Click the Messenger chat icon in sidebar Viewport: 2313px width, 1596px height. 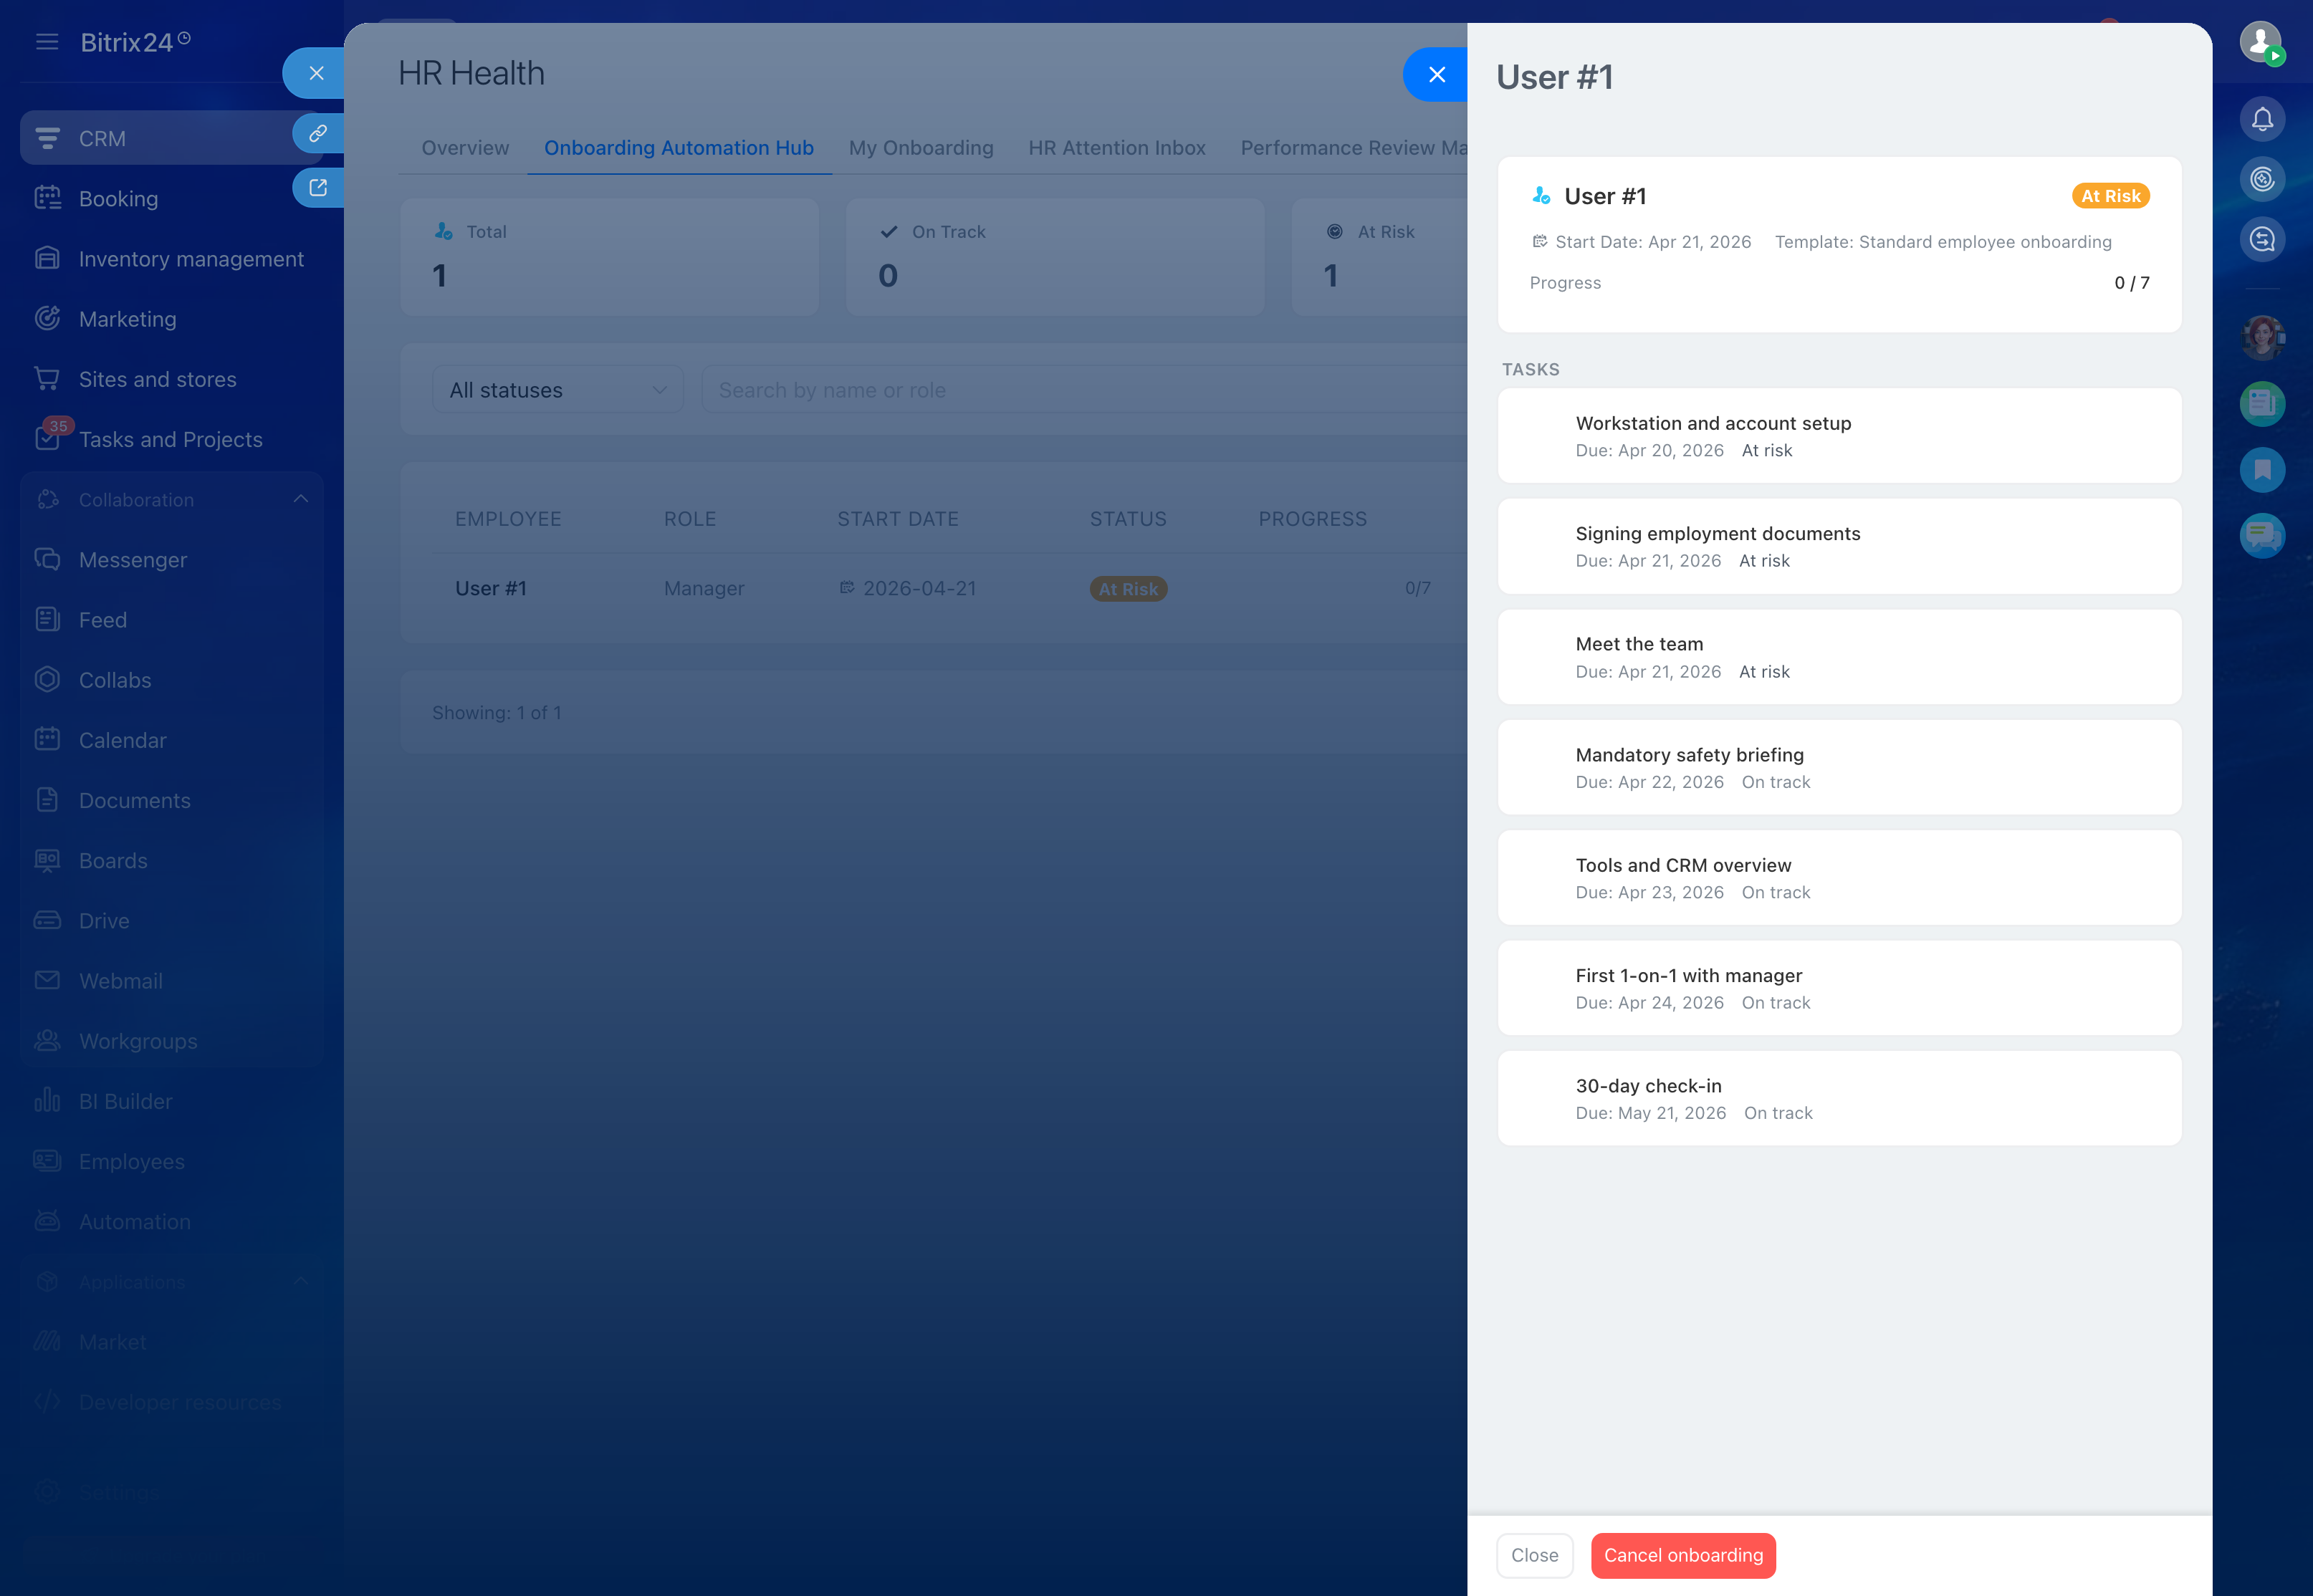coord(47,559)
